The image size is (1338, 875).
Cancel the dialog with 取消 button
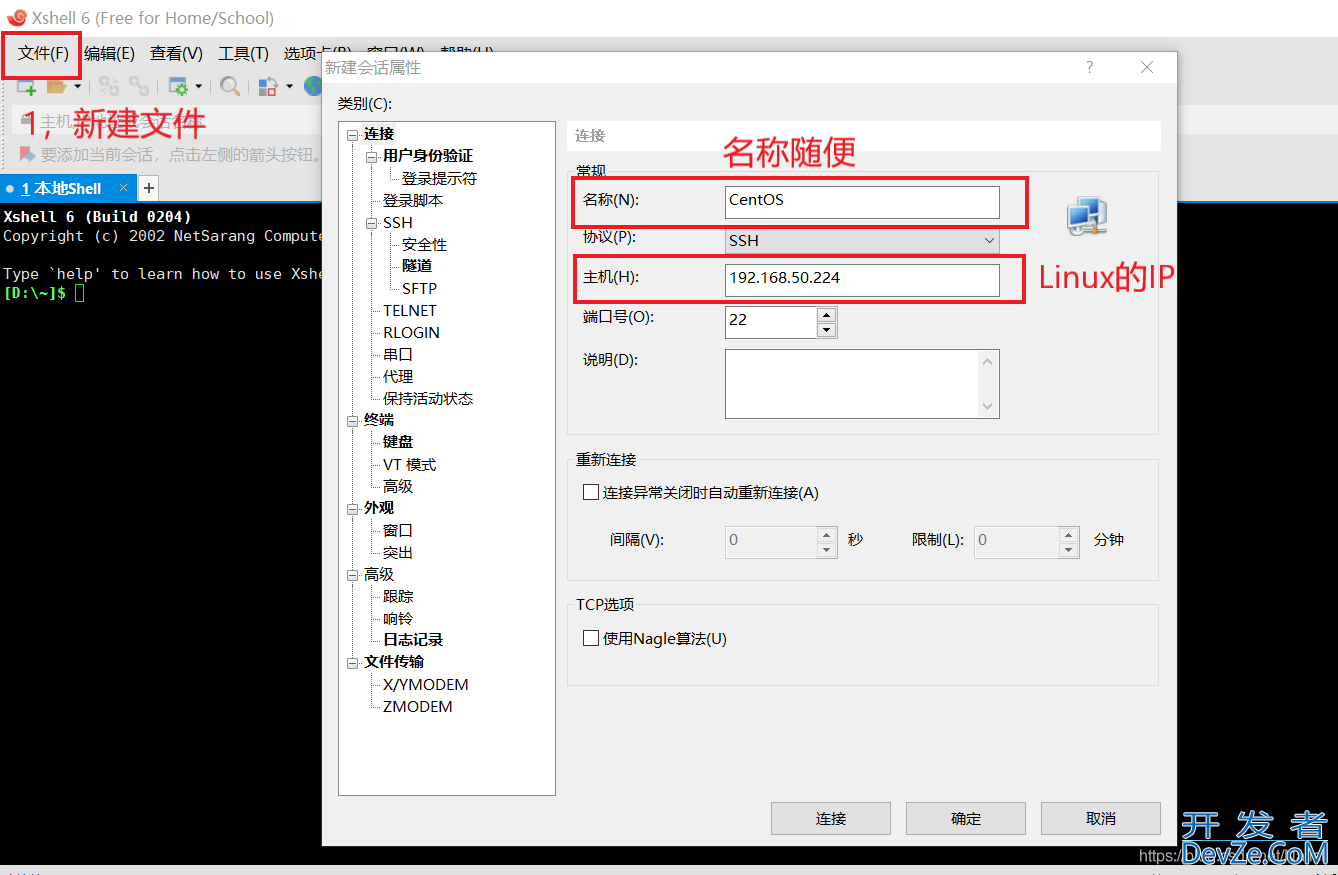tap(1100, 818)
